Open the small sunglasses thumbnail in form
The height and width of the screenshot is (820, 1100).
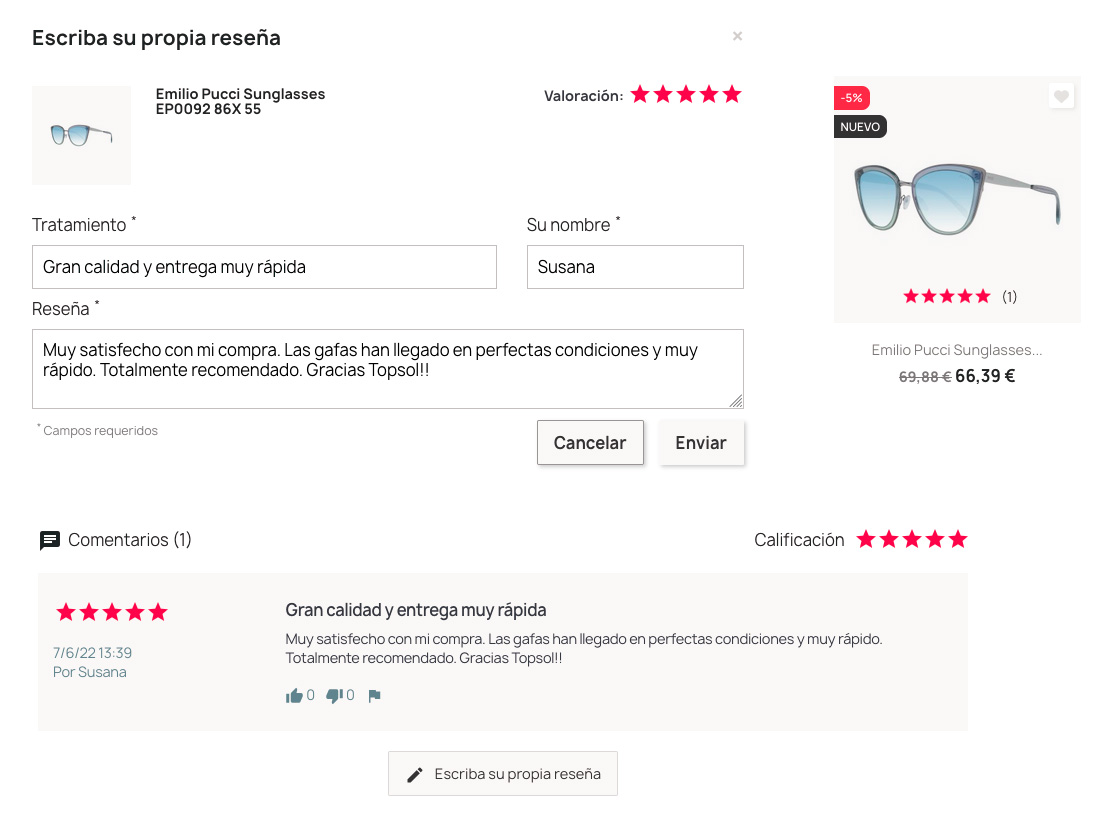point(81,135)
